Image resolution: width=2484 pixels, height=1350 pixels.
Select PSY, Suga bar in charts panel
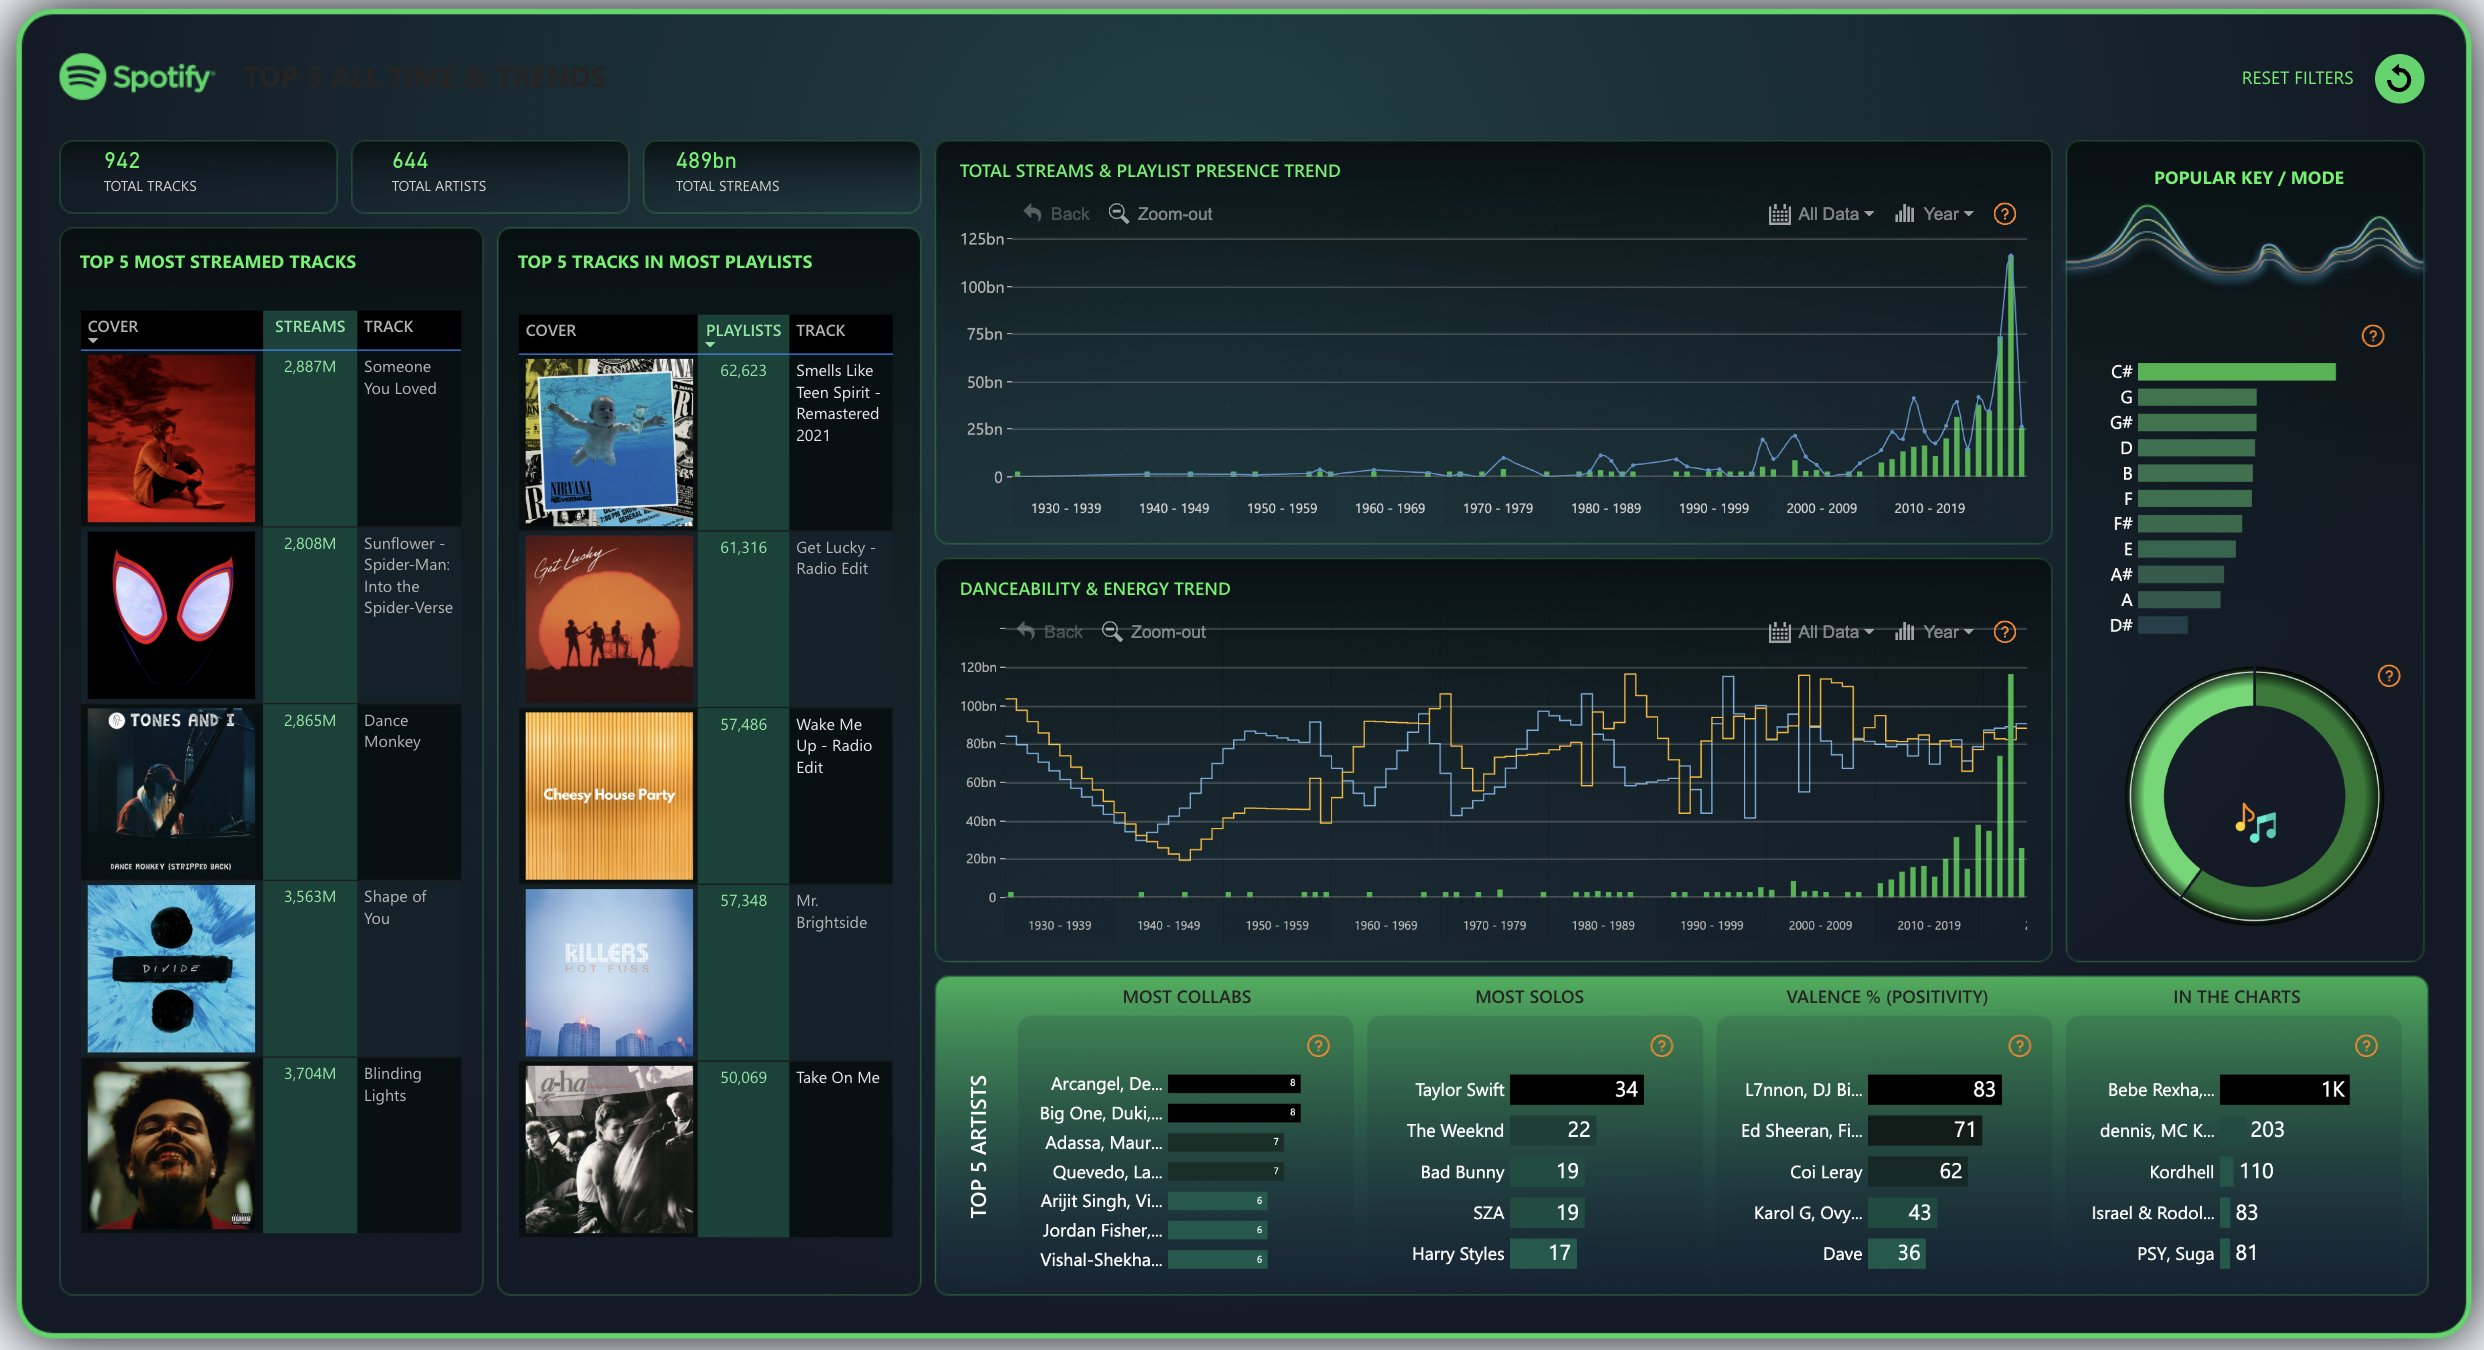coord(2225,1253)
